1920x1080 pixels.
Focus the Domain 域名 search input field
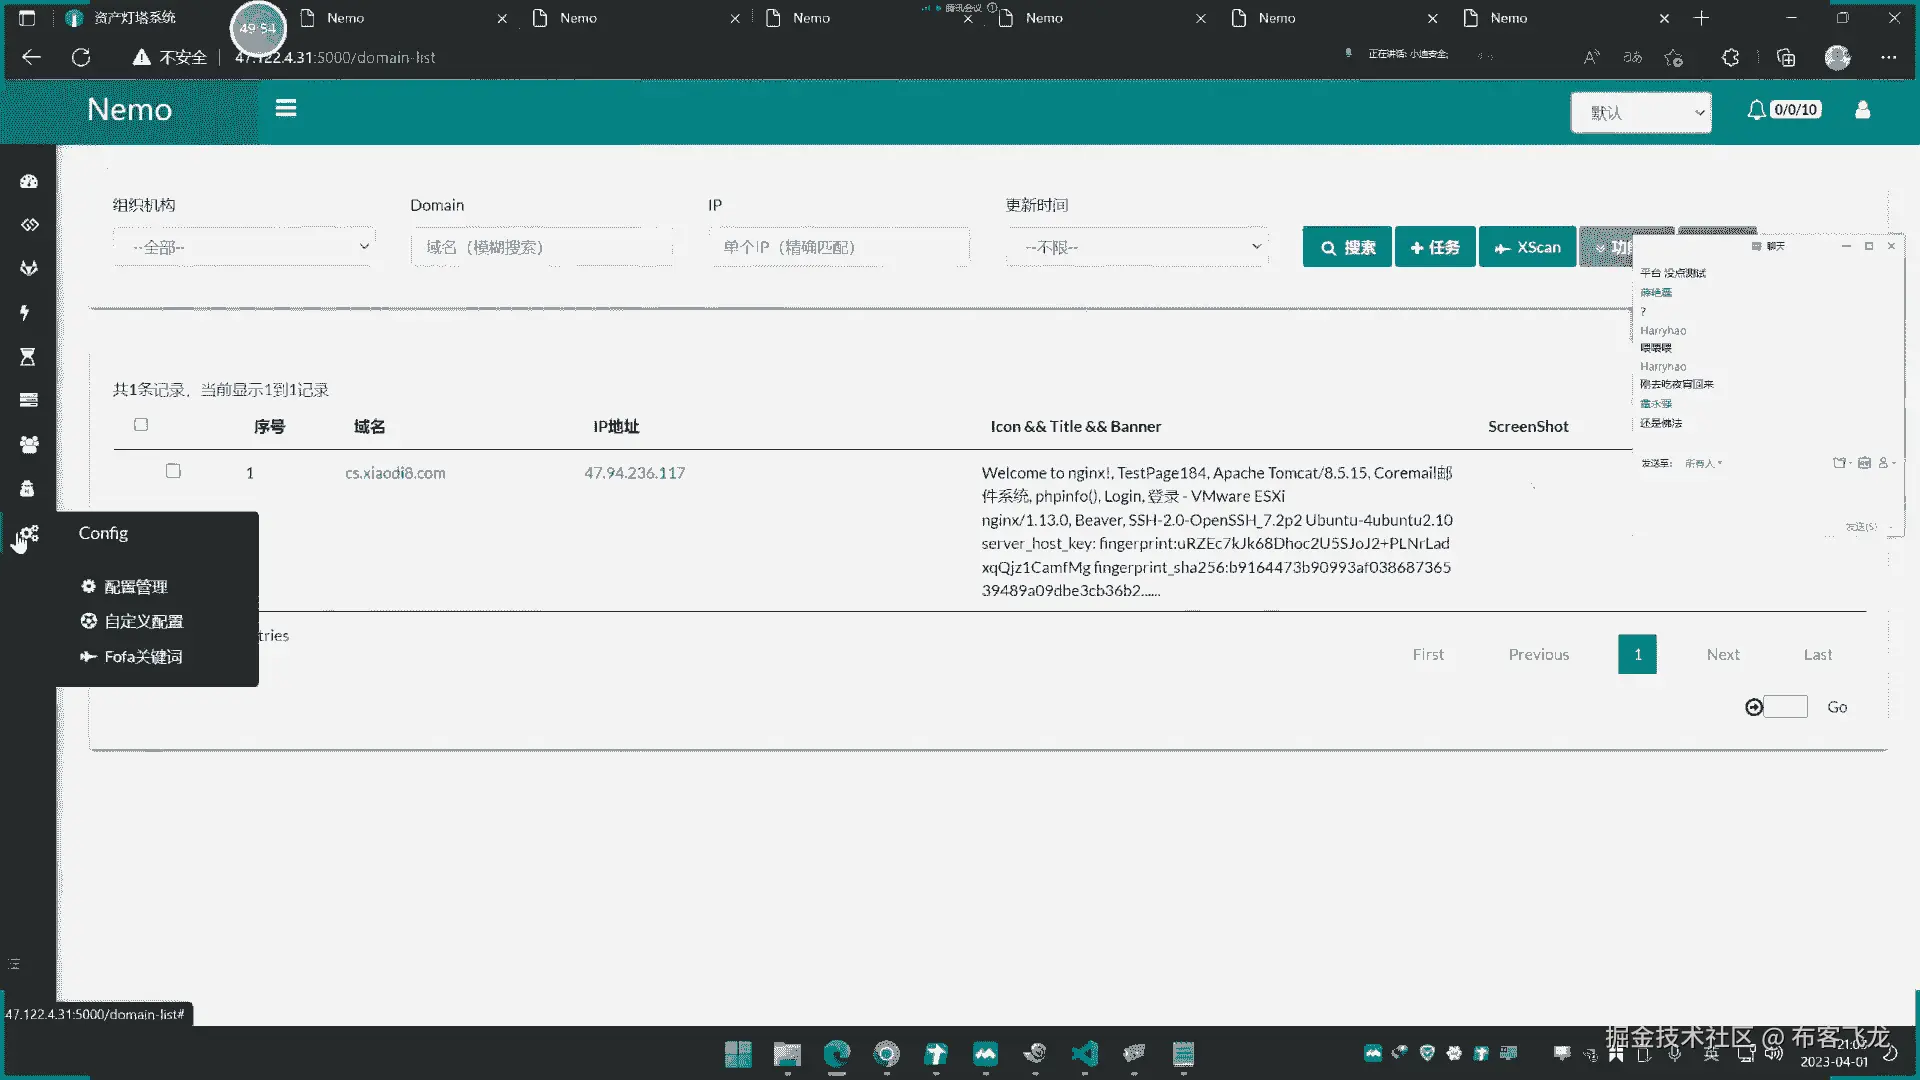(541, 247)
